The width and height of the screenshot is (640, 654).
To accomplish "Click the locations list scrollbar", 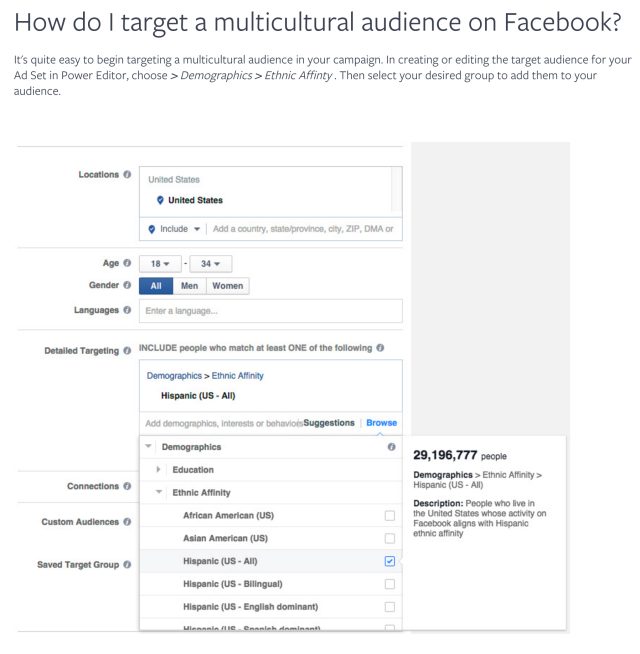I will (396, 189).
